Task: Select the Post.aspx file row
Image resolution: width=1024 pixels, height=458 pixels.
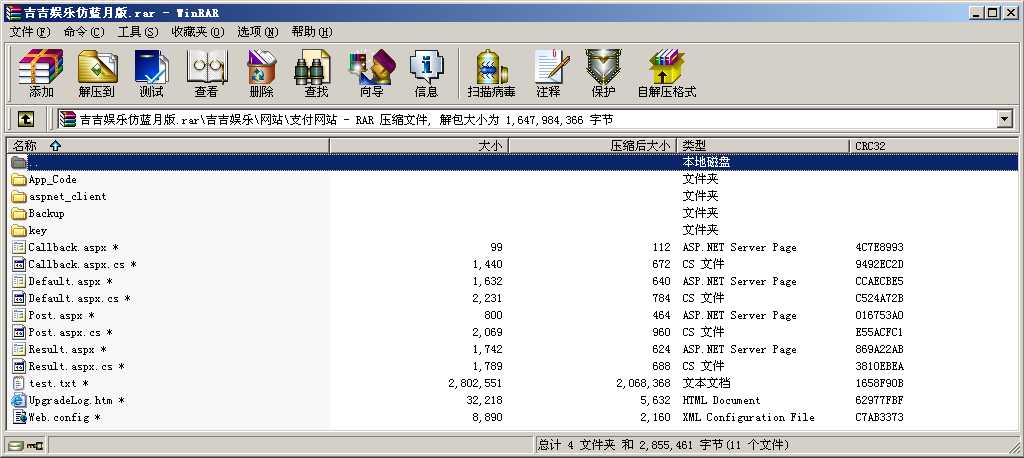Action: (513, 316)
